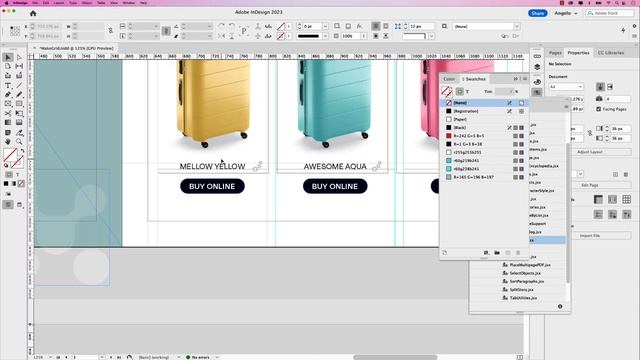
Task: Open the Layout menu
Action: pos(59,3)
